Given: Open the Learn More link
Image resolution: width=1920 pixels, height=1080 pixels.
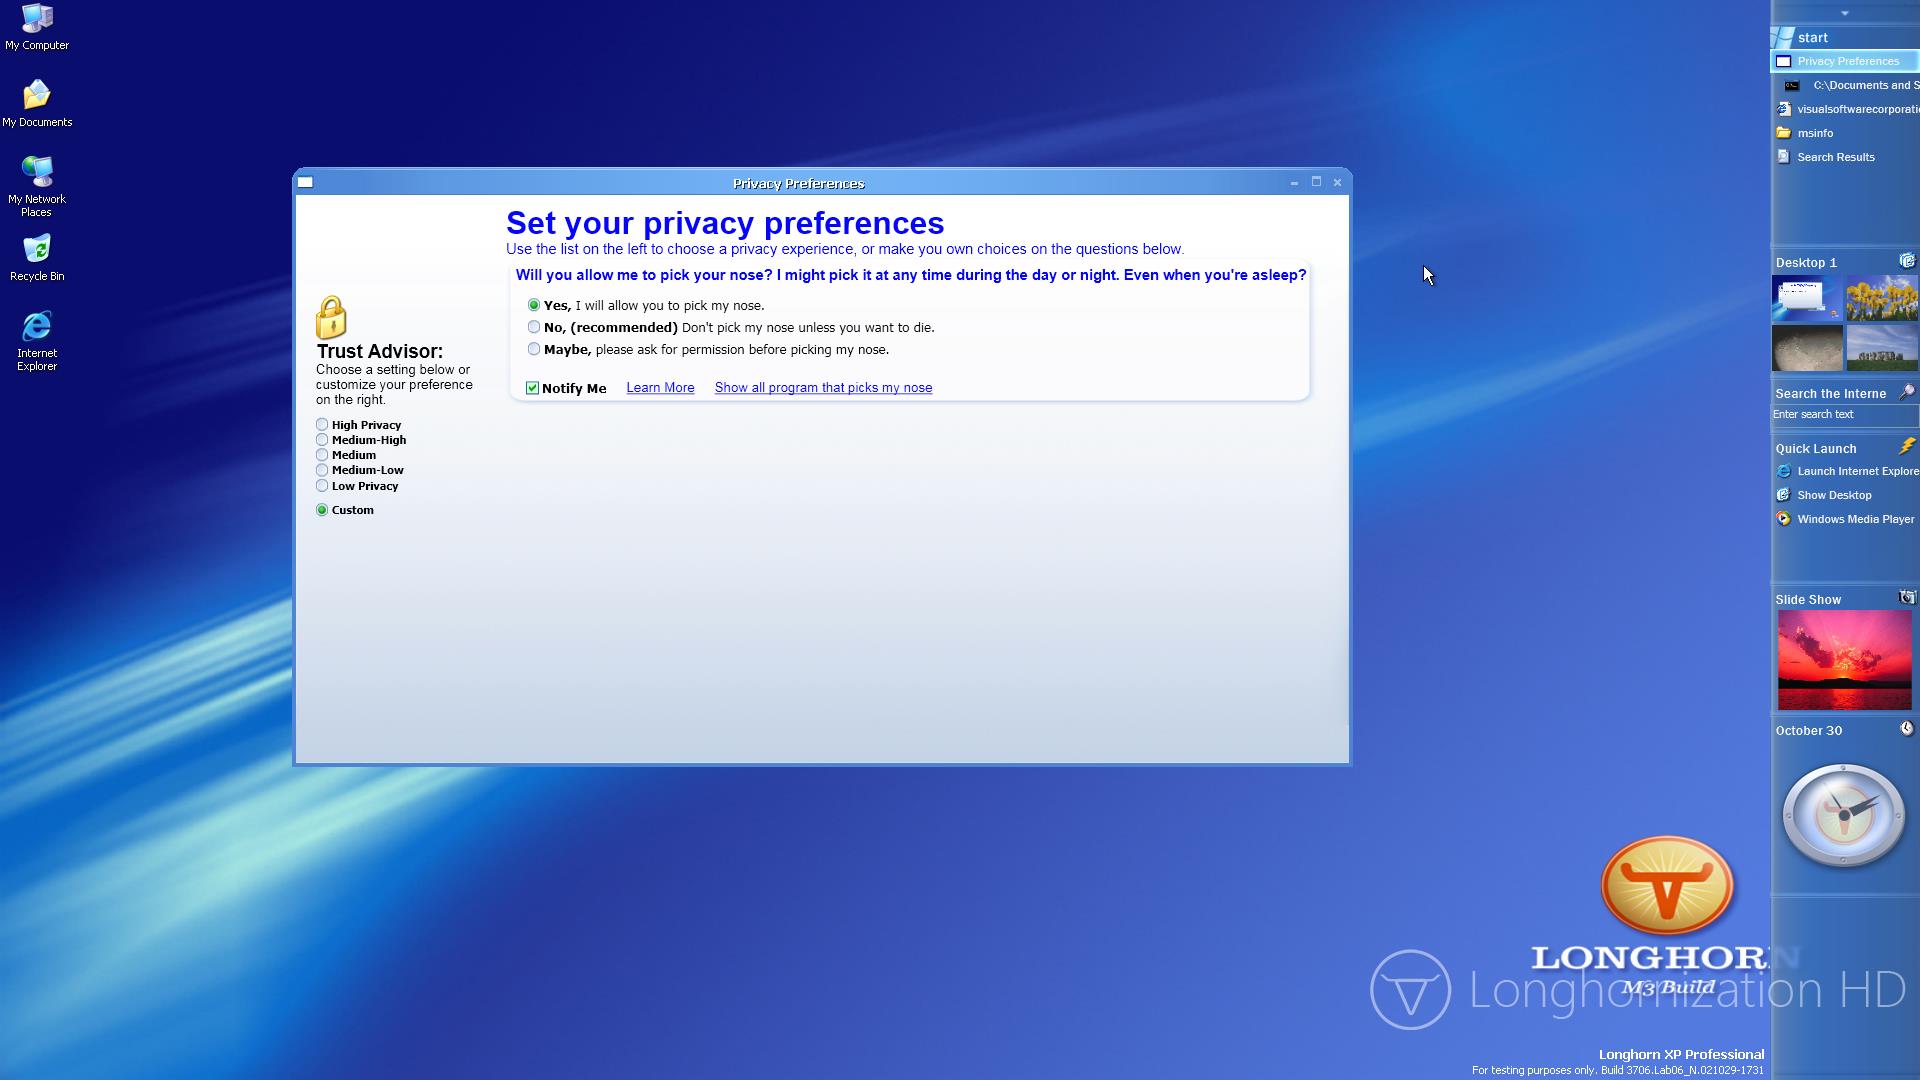Looking at the screenshot, I should click(660, 388).
